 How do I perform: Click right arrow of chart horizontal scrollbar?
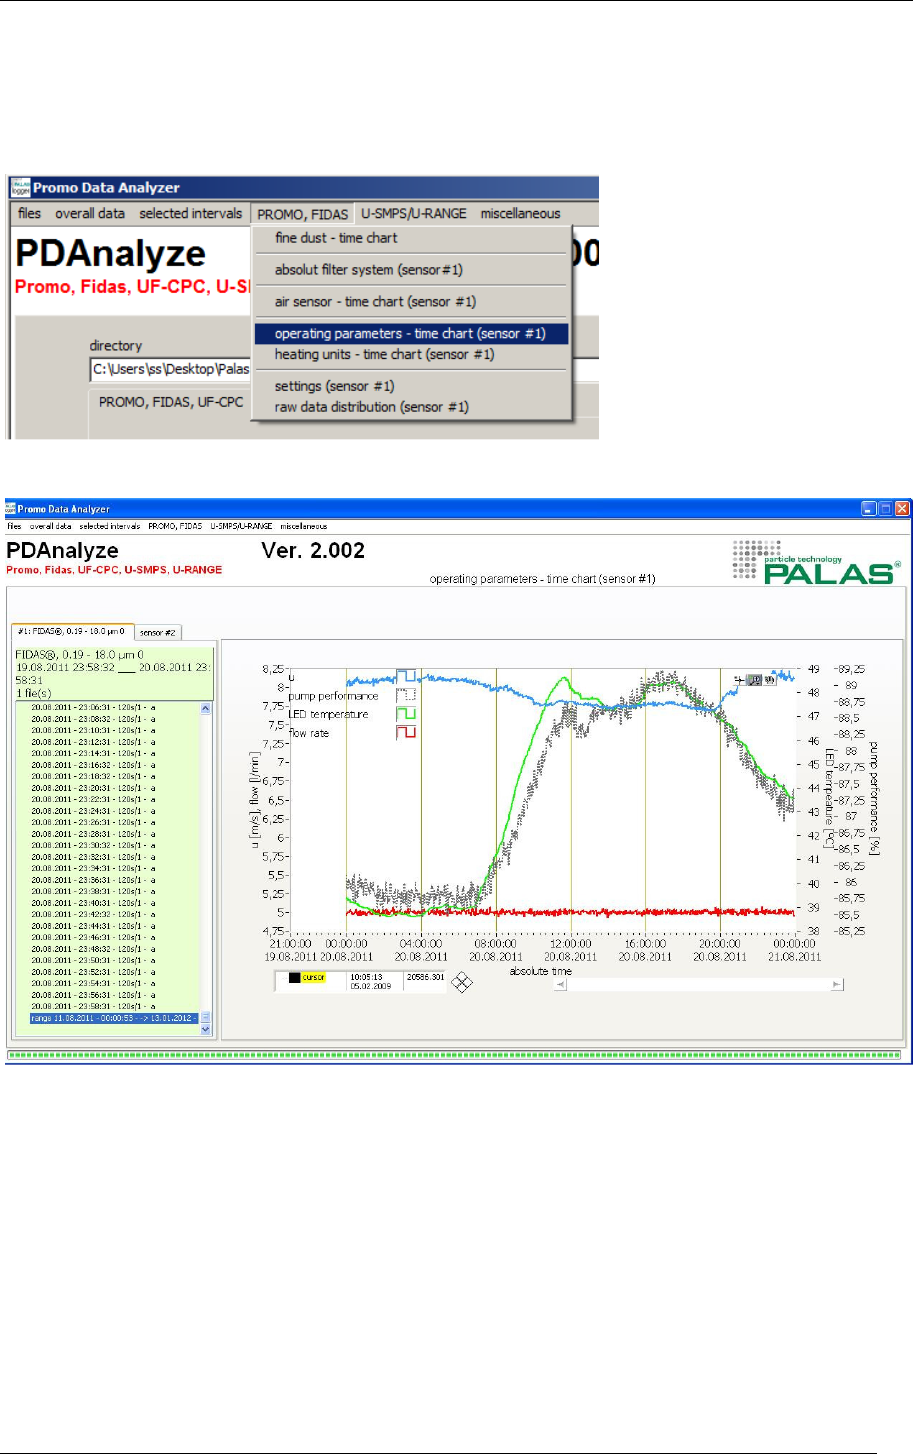point(836,984)
